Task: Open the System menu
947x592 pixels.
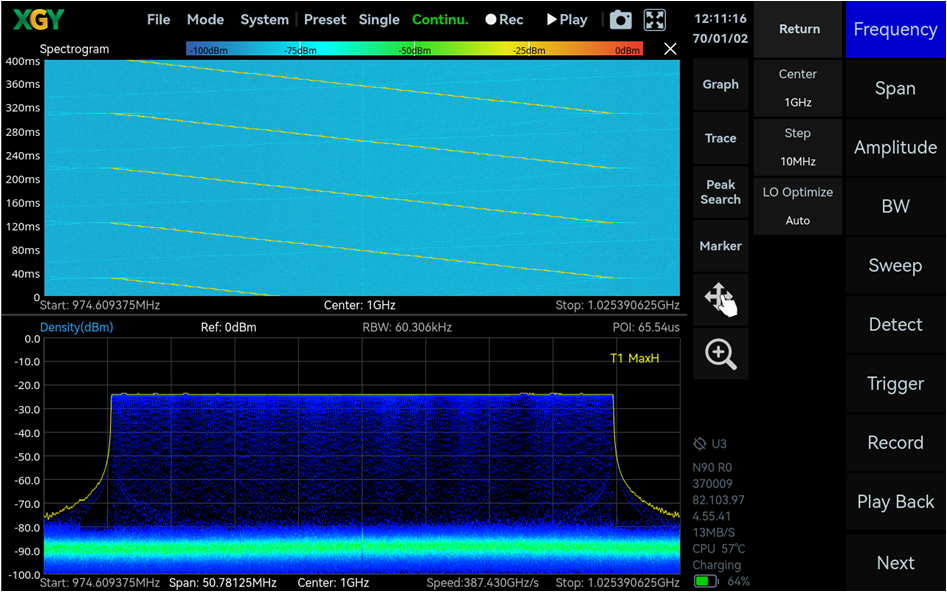Action: pyautogui.click(x=265, y=20)
